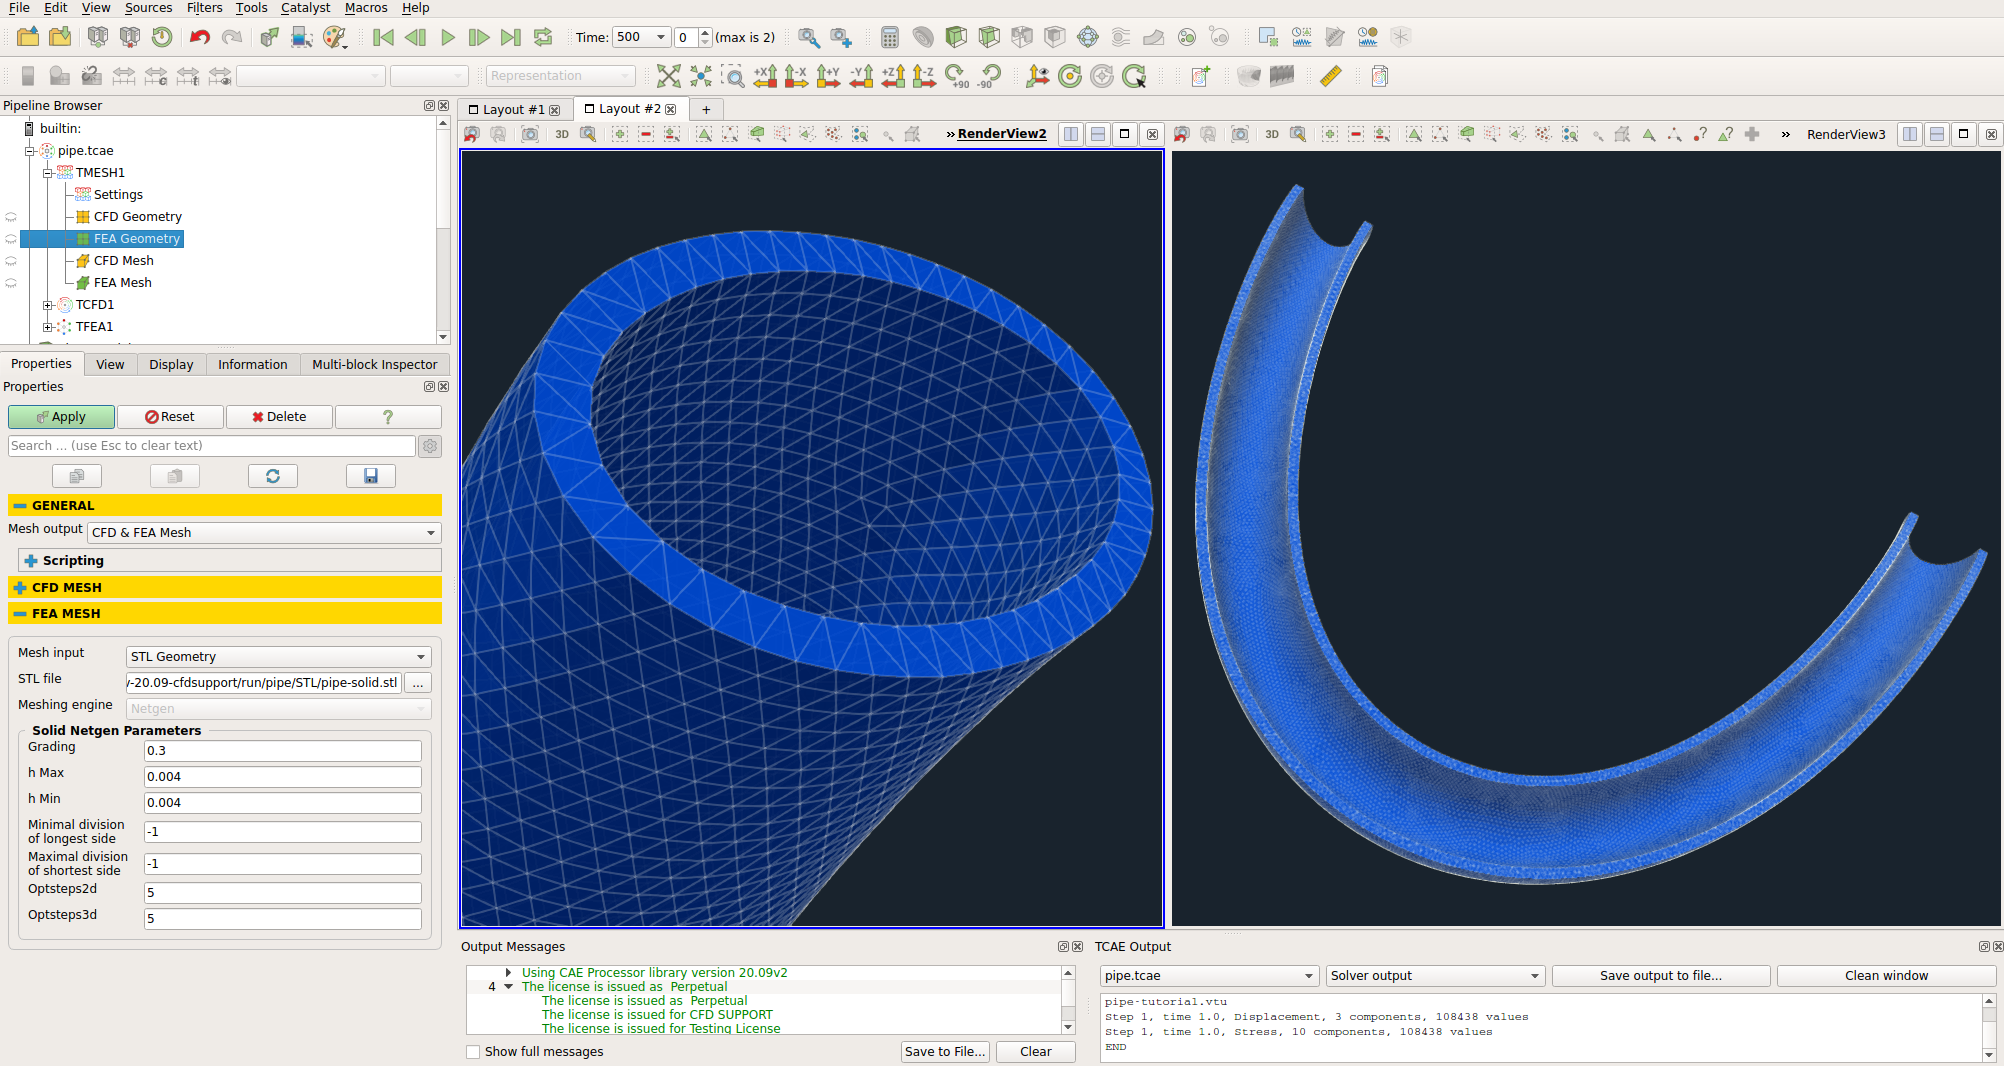This screenshot has height=1066, width=2004.
Task: Switch to the Information tab
Action: pyautogui.click(x=252, y=365)
